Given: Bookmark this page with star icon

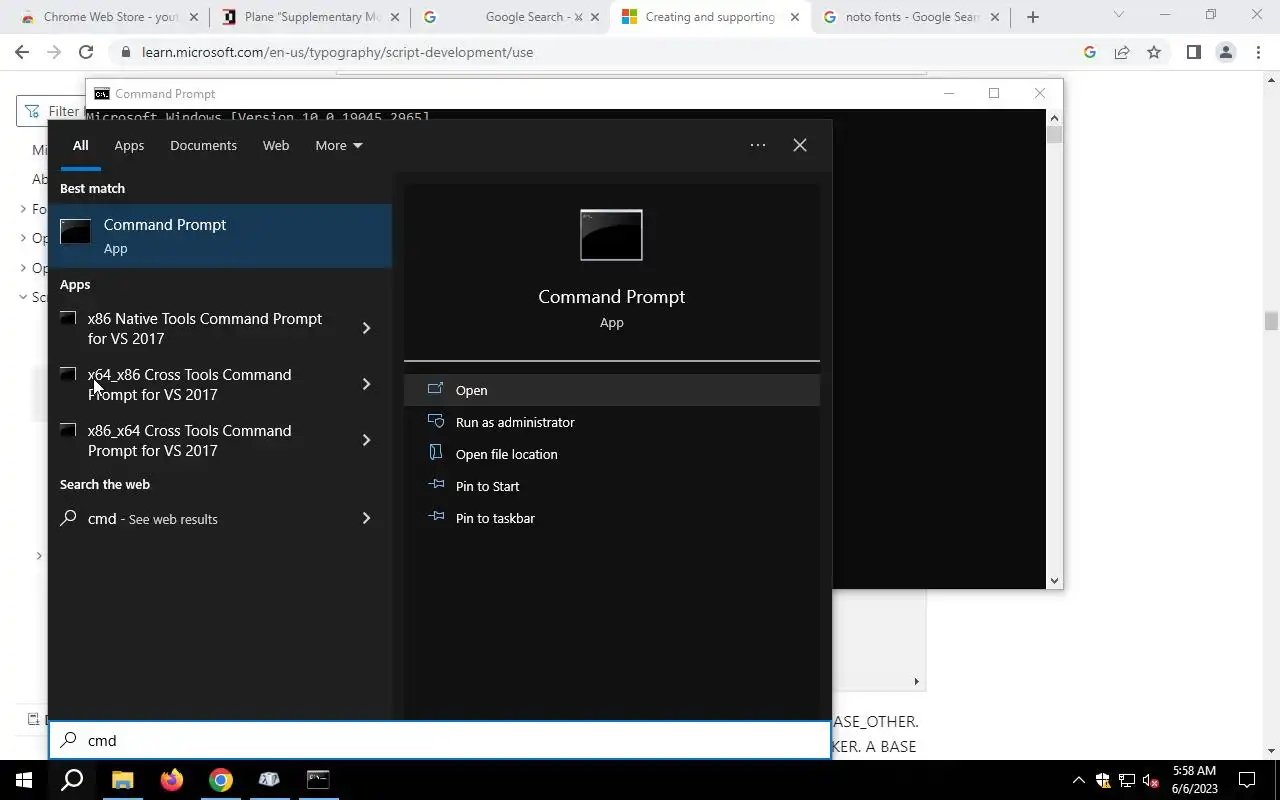Looking at the screenshot, I should click(x=1154, y=52).
